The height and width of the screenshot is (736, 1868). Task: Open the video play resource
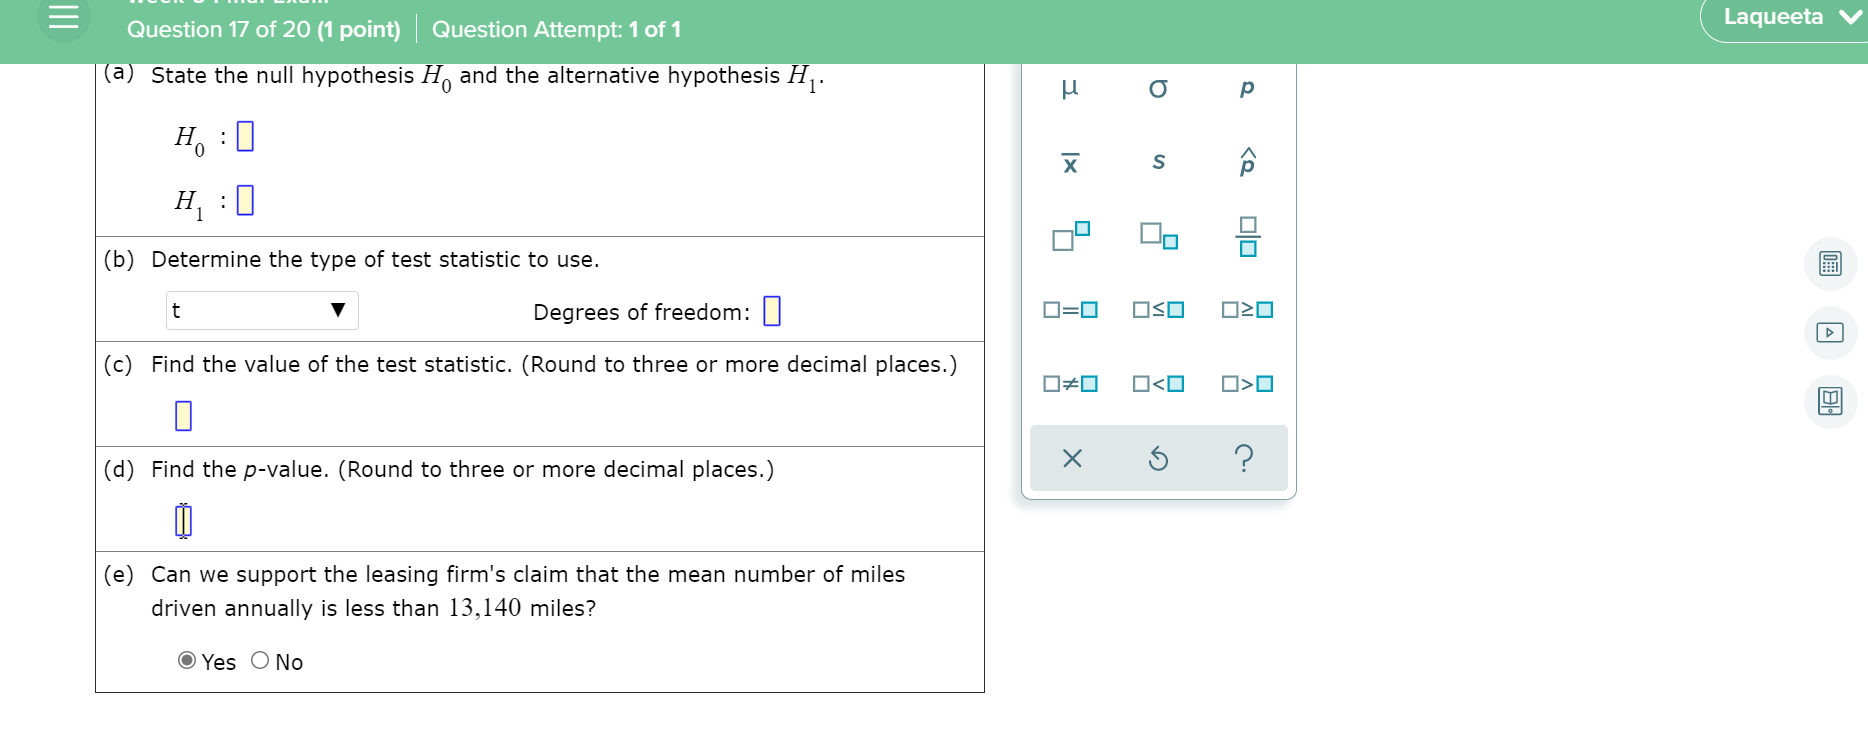[1830, 332]
